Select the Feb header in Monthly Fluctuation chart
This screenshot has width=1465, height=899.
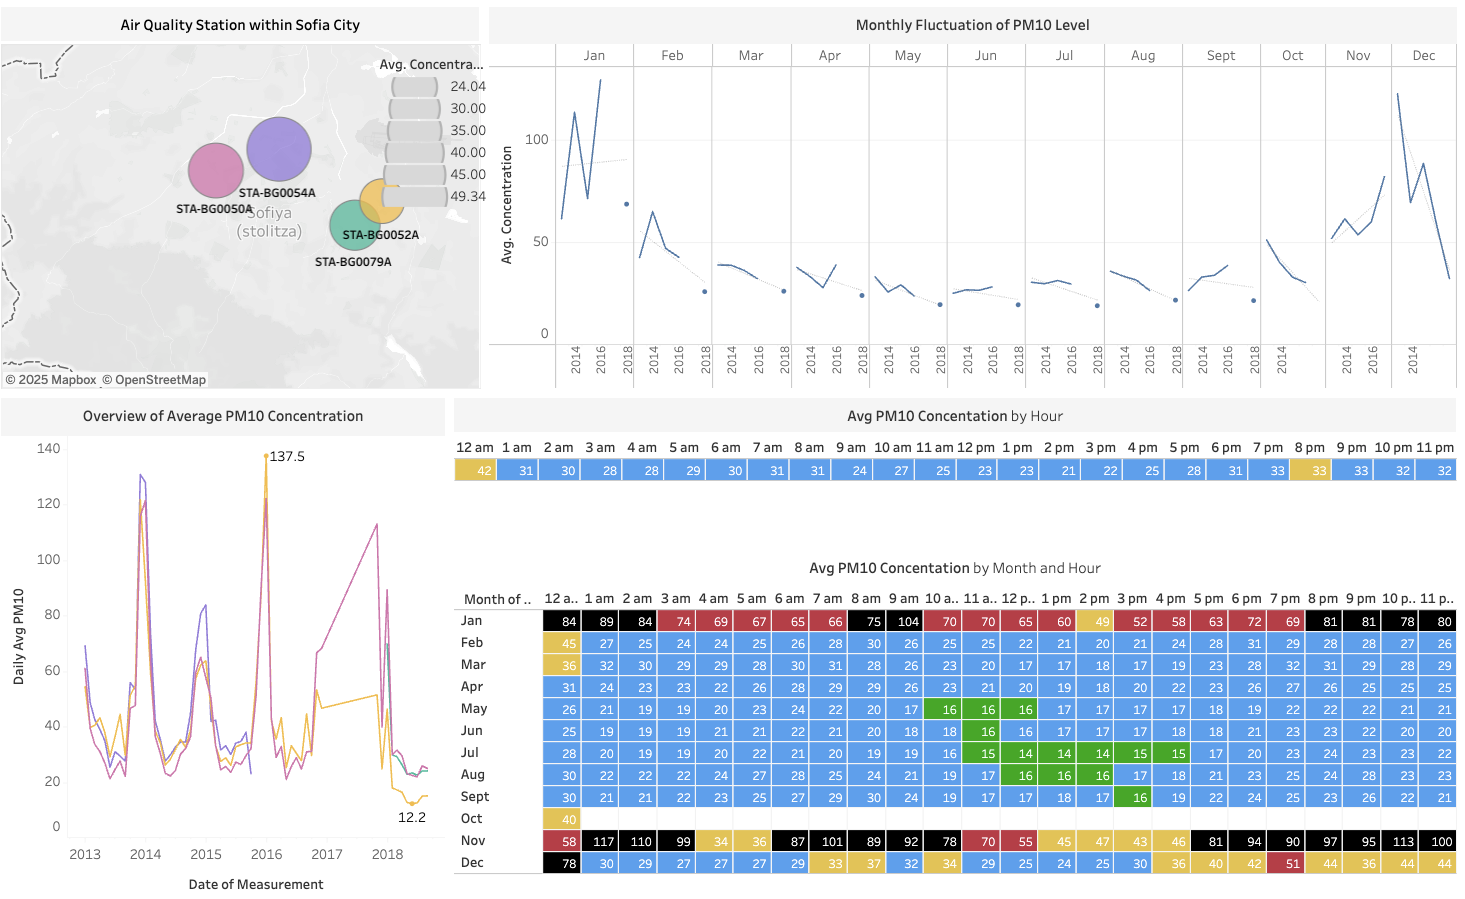tap(672, 56)
